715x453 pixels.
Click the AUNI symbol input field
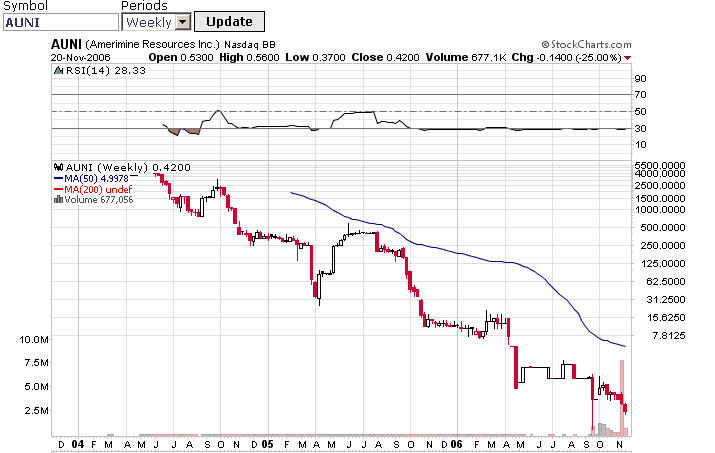tap(61, 22)
